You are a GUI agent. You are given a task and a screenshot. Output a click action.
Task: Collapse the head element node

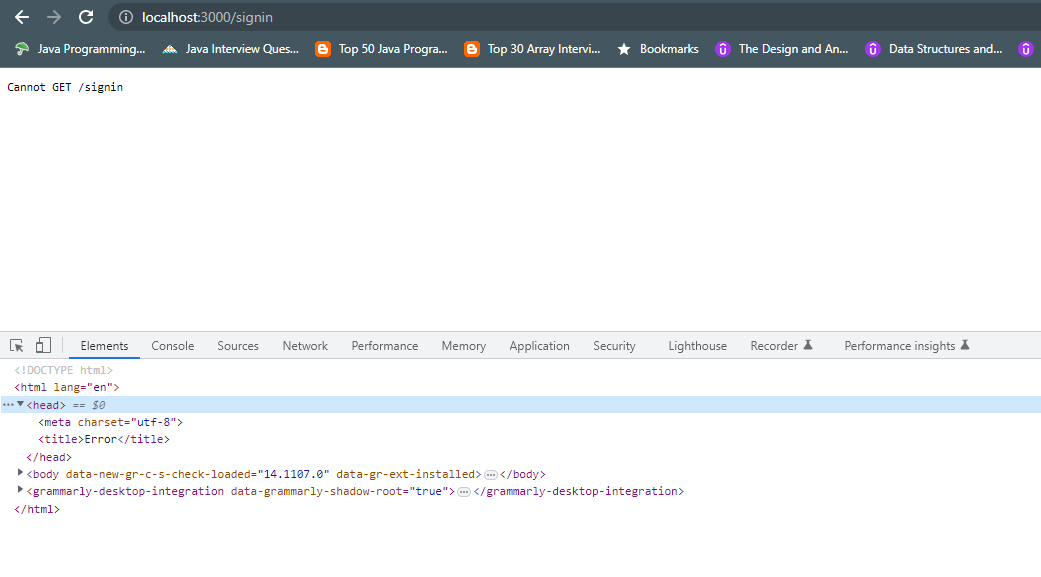click(x=20, y=404)
